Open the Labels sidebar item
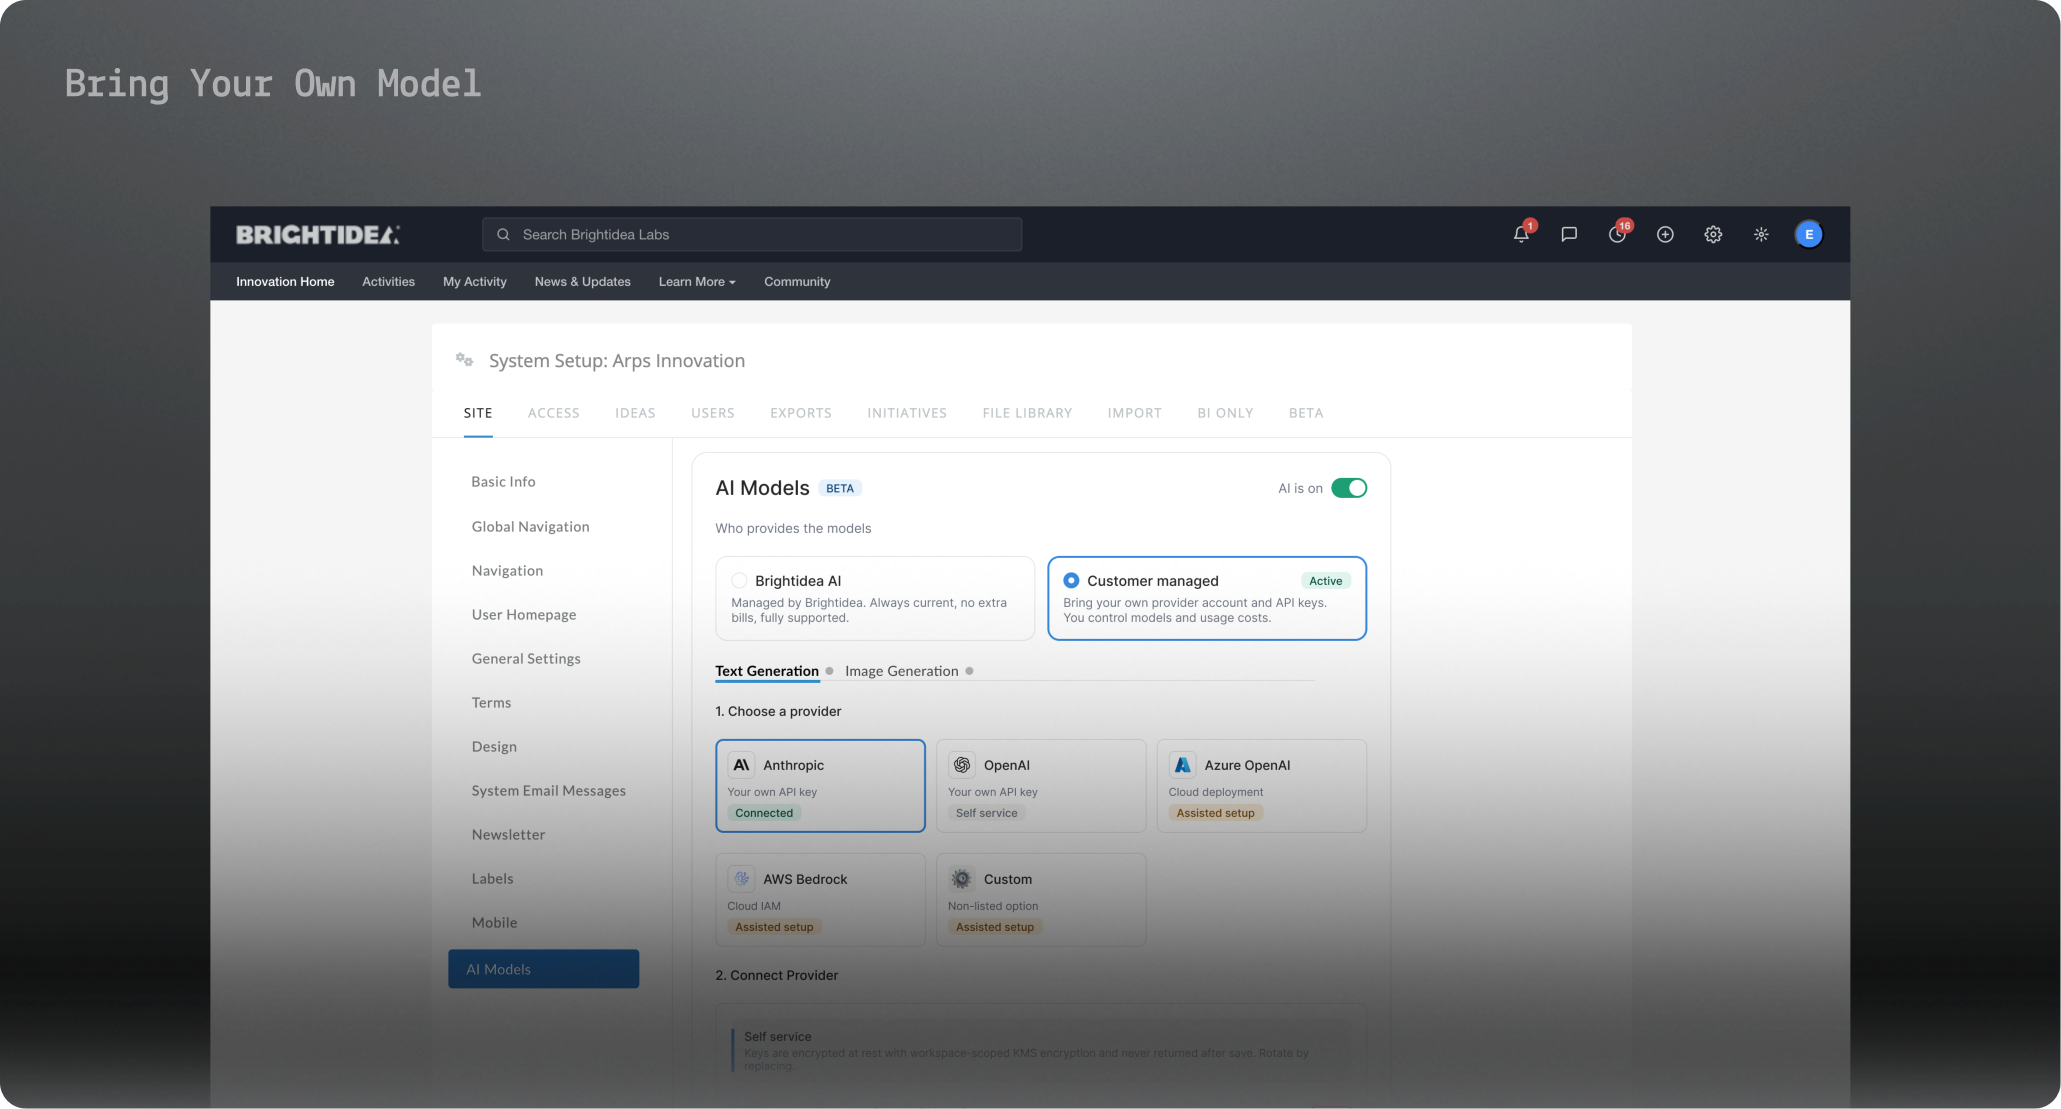Screen dimensions: 2061x1109 492,879
